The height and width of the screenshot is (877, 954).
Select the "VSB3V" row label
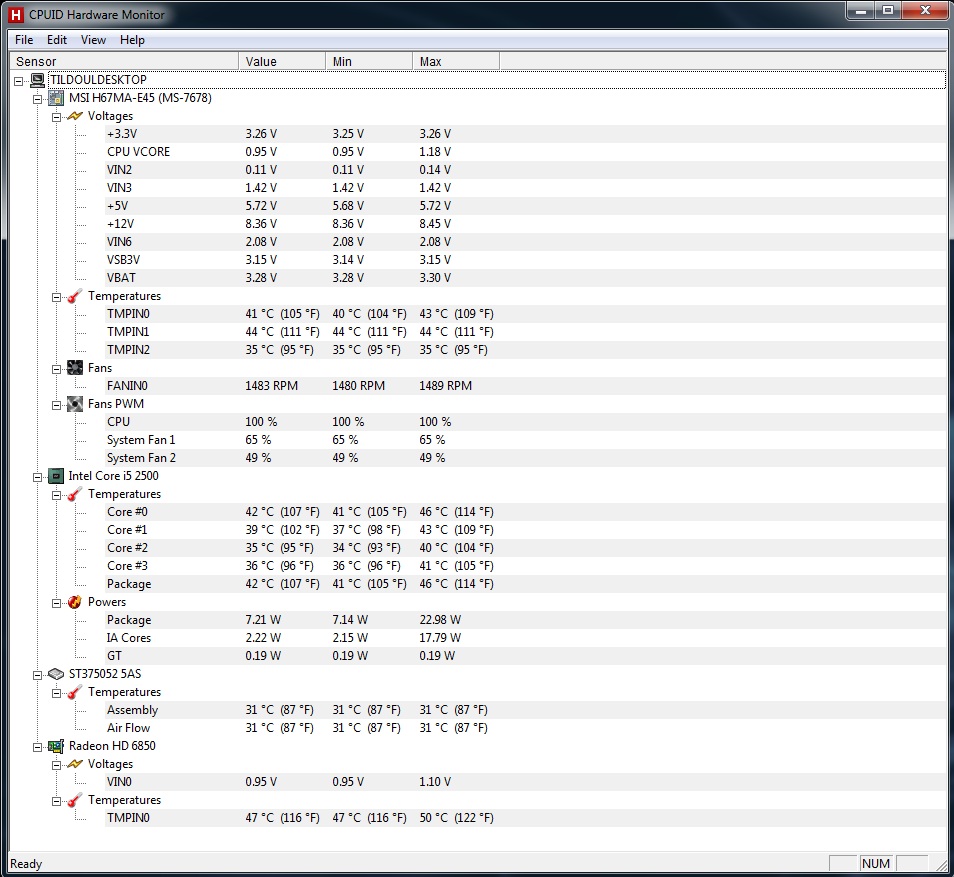tap(124, 260)
